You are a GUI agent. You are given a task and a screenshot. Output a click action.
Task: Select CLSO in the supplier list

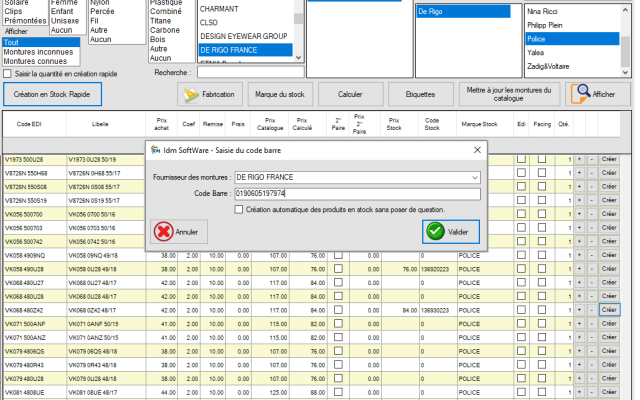(245, 22)
